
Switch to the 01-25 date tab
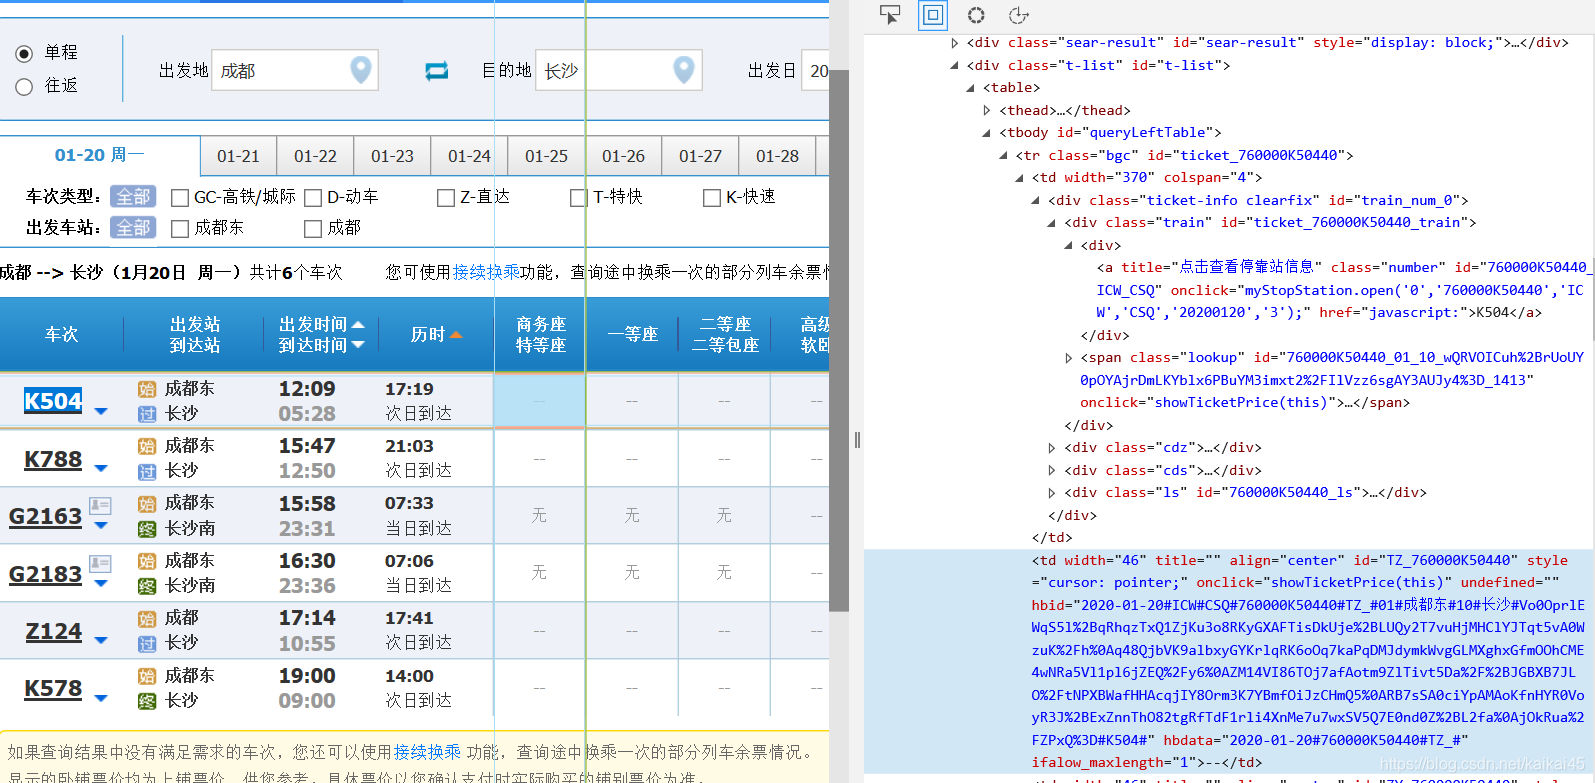tap(546, 157)
